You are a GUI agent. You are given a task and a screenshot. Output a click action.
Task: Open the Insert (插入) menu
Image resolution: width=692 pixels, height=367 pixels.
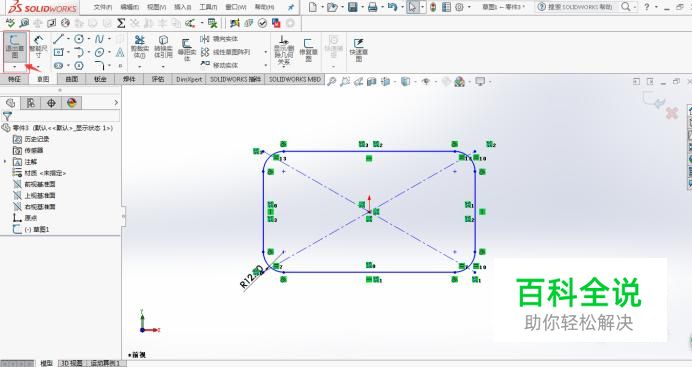tap(182, 7)
